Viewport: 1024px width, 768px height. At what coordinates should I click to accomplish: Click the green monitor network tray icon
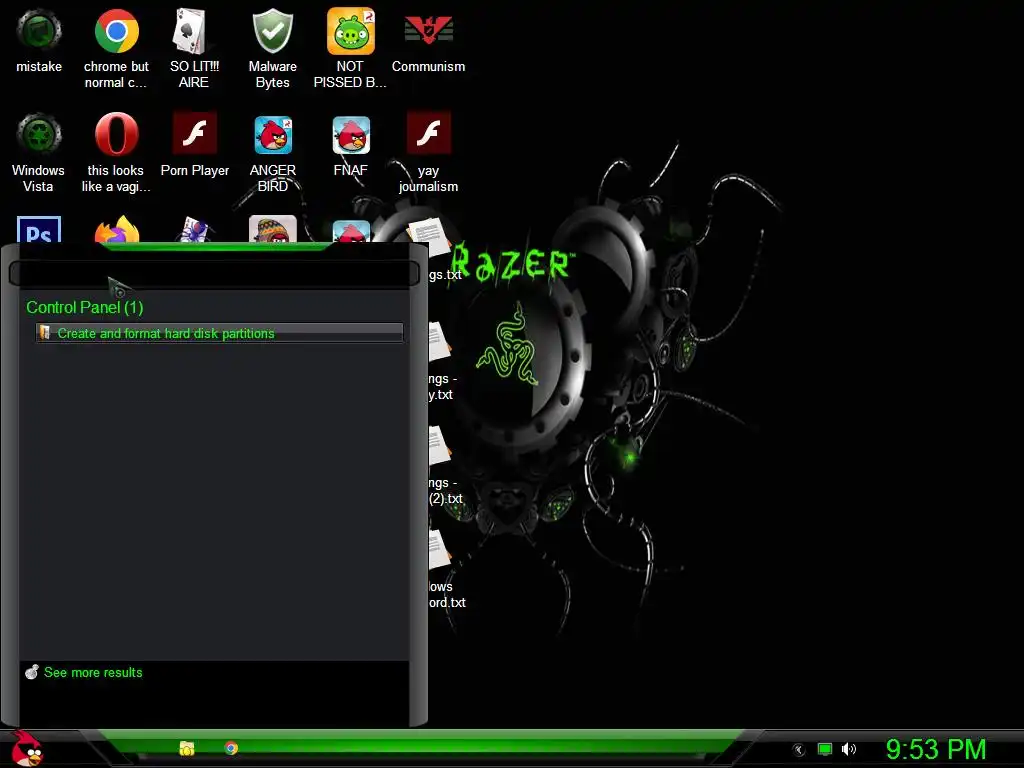click(825, 749)
